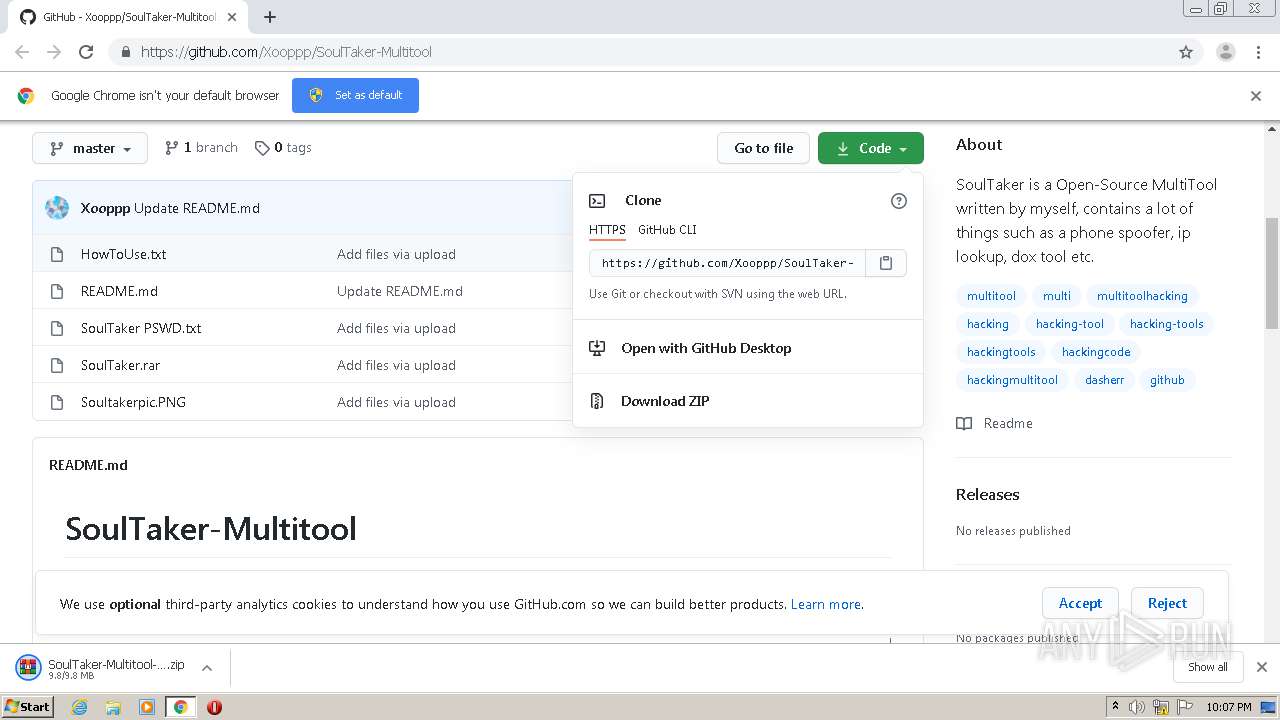Viewport: 1280px width, 720px height.
Task: View the 0 tags link
Action: (x=283, y=147)
